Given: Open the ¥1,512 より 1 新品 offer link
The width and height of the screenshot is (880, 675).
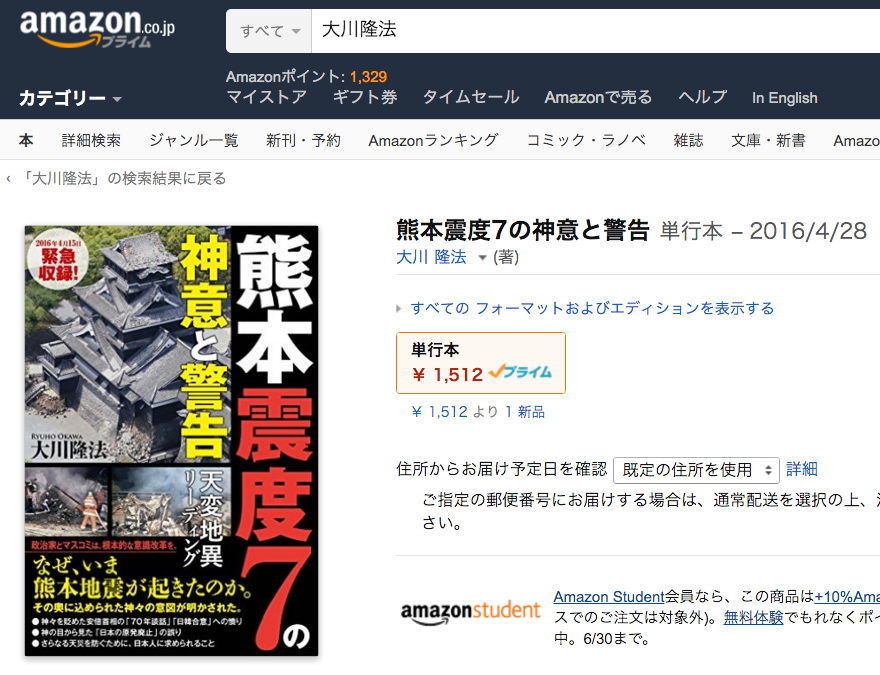Looking at the screenshot, I should coord(478,412).
